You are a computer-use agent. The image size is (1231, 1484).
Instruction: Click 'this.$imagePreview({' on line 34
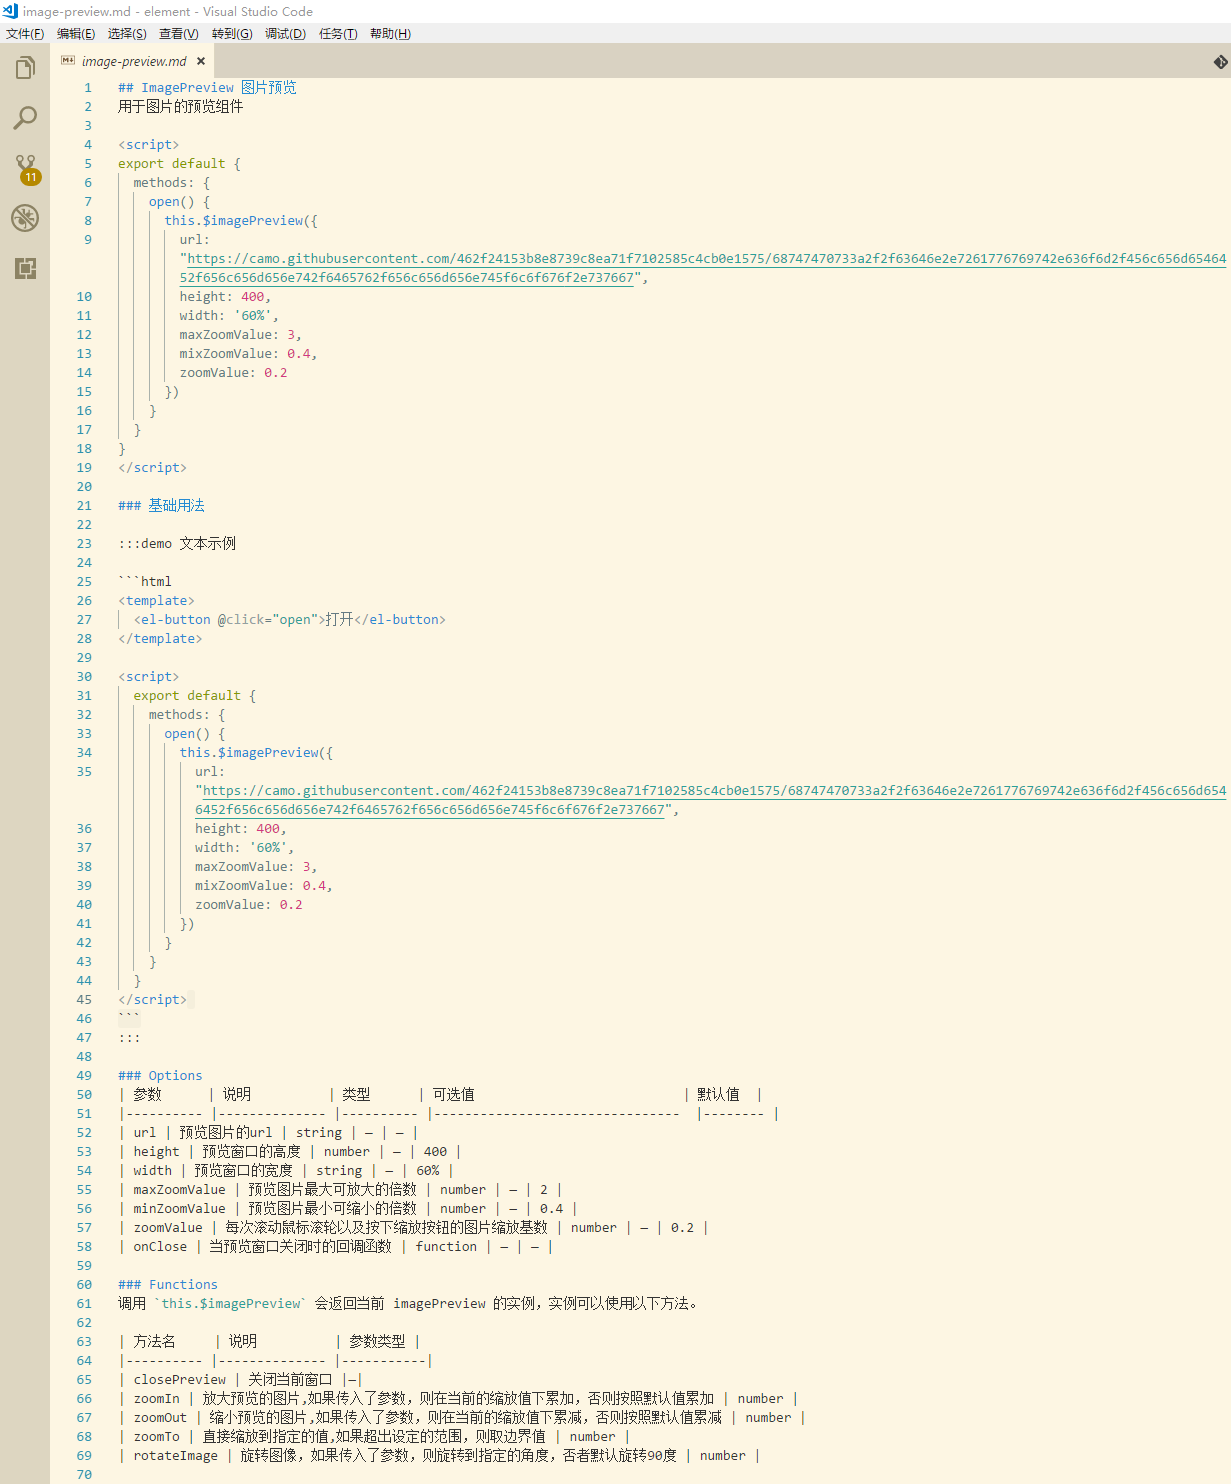(257, 753)
